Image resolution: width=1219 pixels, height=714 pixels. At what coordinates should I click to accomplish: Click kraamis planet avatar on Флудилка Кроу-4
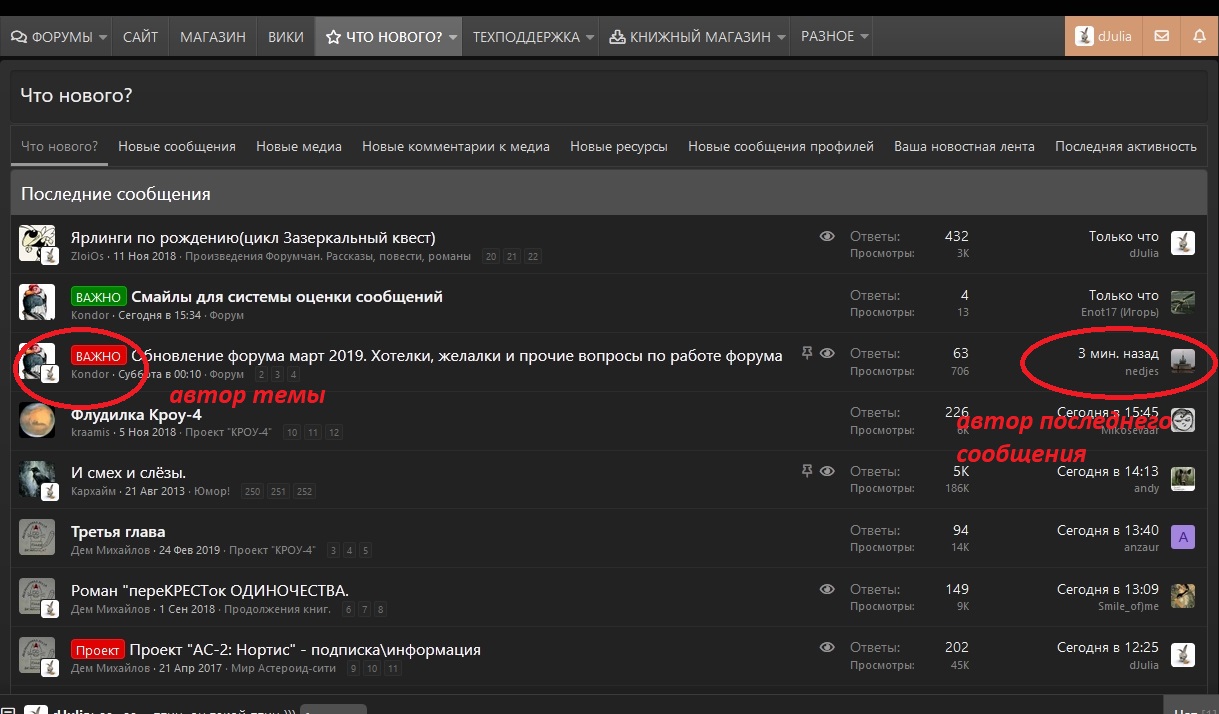pos(37,420)
